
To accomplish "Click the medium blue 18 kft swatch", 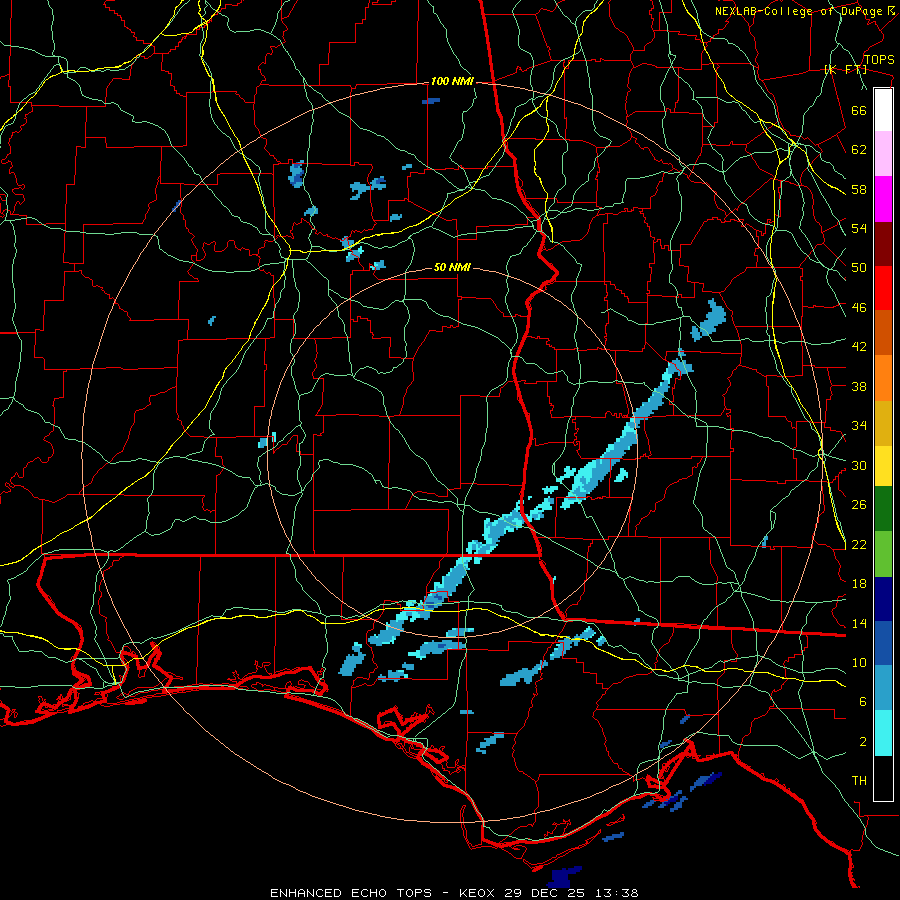I will [x=883, y=643].
